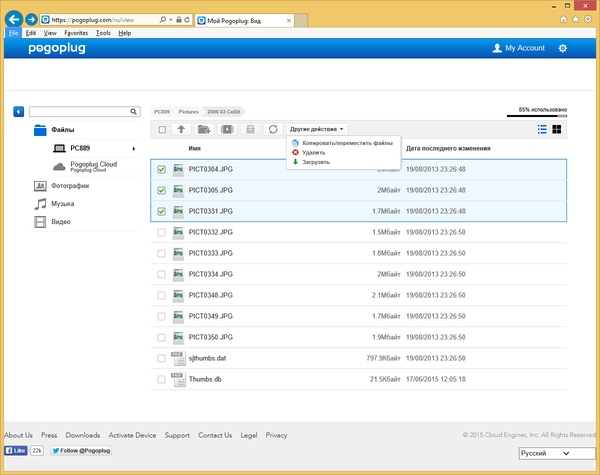
Task: Switch to grid thumbnail view
Action: click(x=557, y=128)
